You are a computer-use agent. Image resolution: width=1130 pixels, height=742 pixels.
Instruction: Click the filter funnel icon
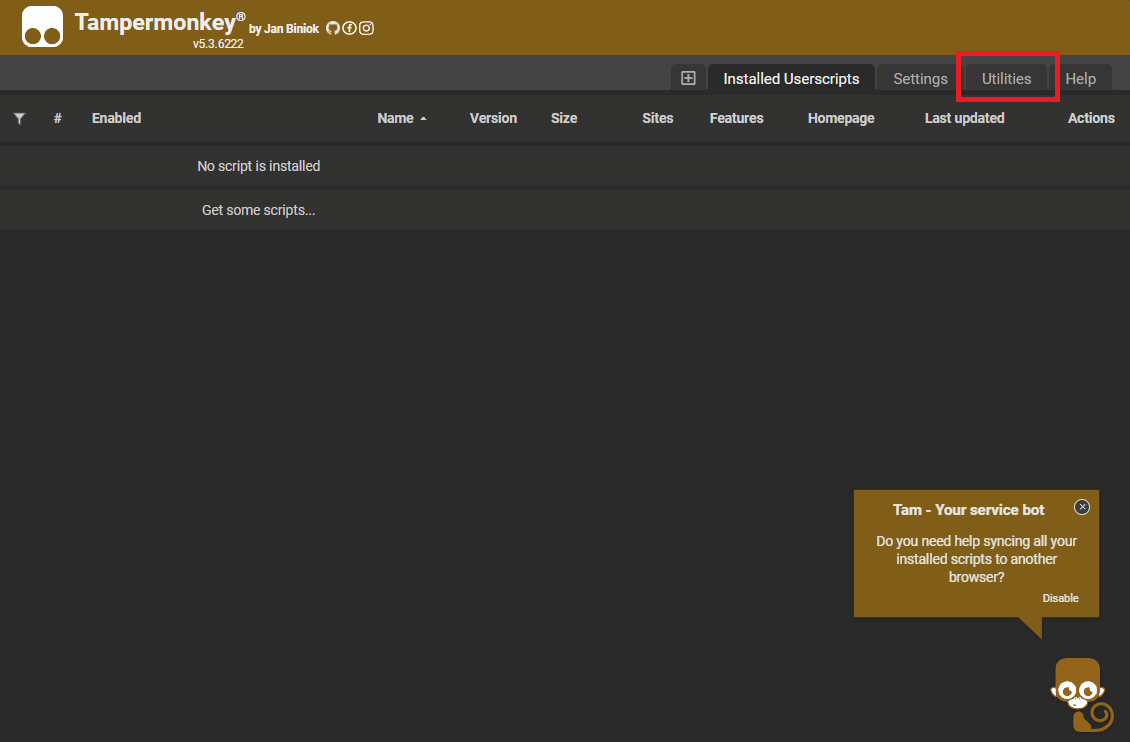(19, 118)
